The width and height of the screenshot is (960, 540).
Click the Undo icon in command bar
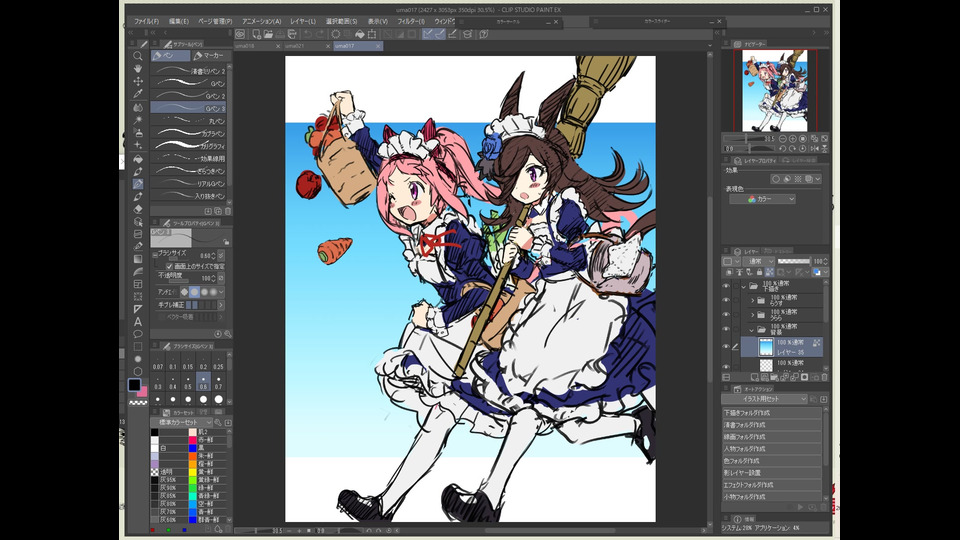click(x=307, y=34)
